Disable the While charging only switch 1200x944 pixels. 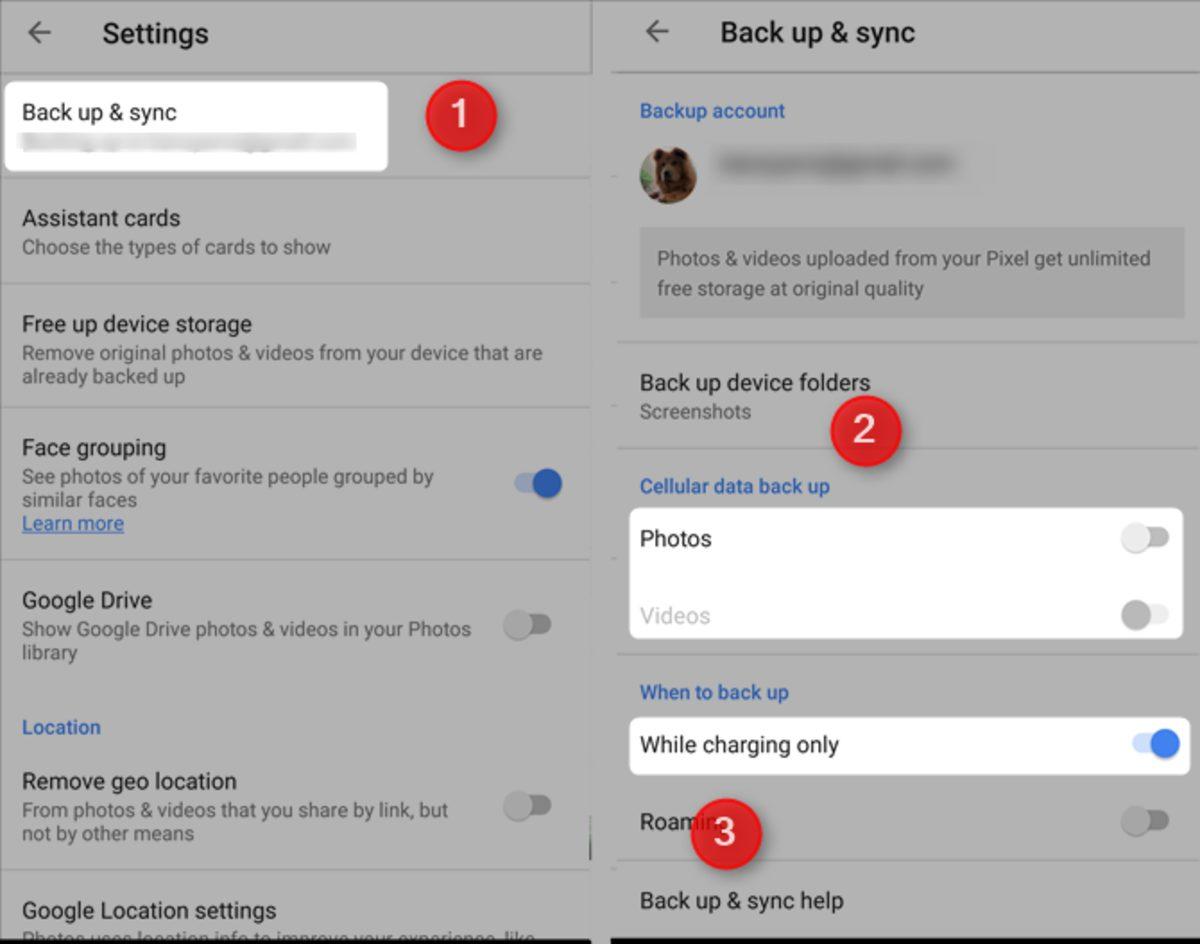(x=1157, y=743)
